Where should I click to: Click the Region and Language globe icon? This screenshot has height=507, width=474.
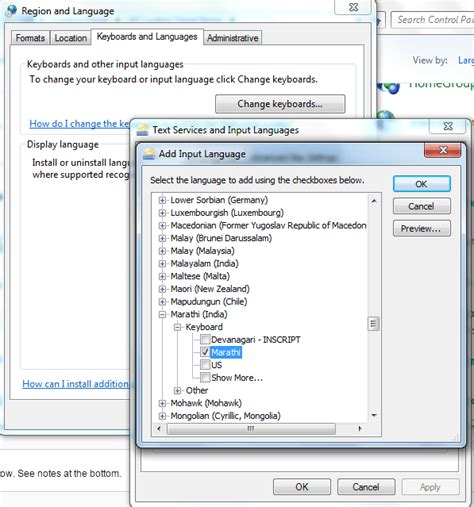point(11,10)
